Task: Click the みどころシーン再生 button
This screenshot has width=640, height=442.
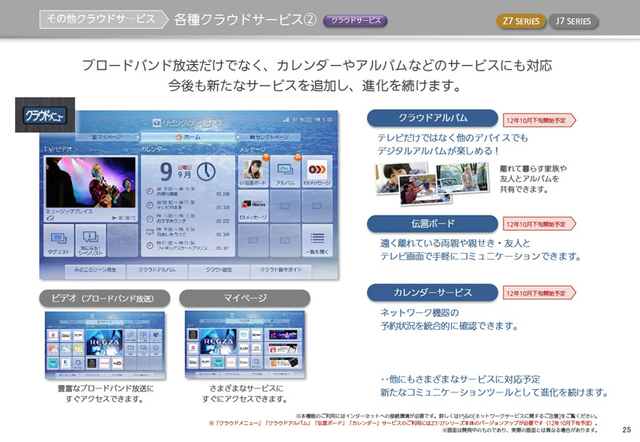Action: click(x=95, y=270)
